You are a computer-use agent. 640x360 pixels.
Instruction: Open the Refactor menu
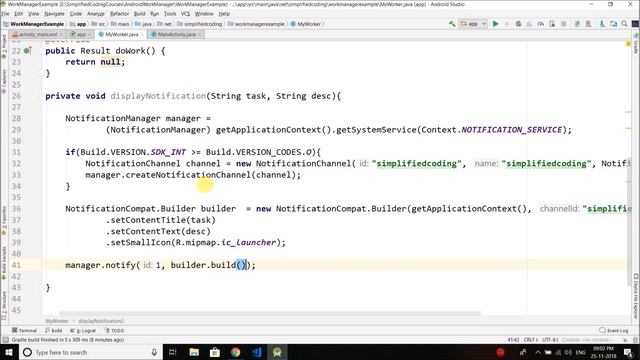[119, 14]
